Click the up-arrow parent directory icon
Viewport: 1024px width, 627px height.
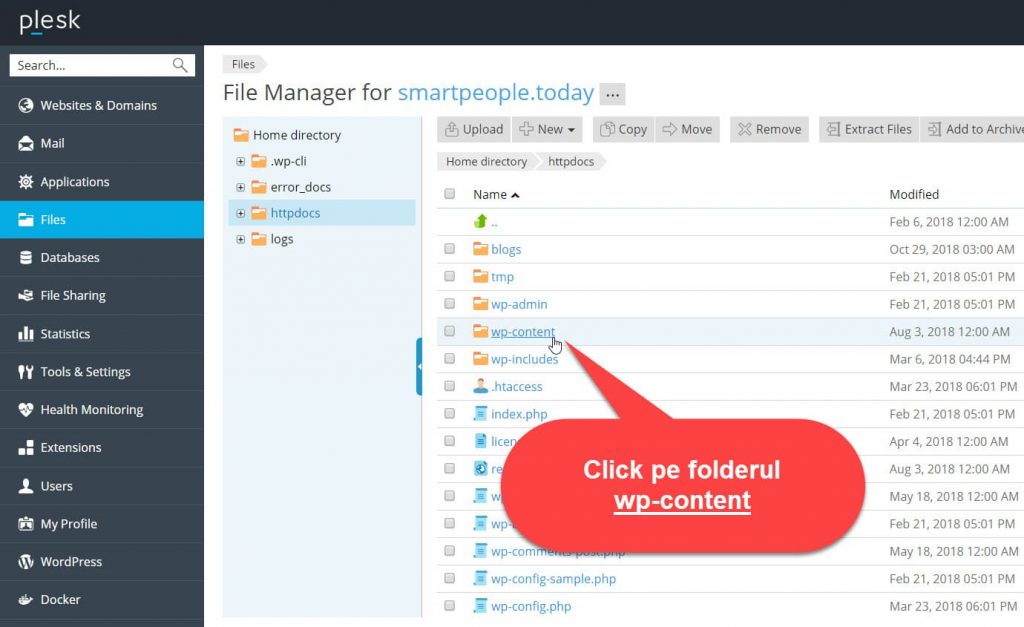[481, 222]
